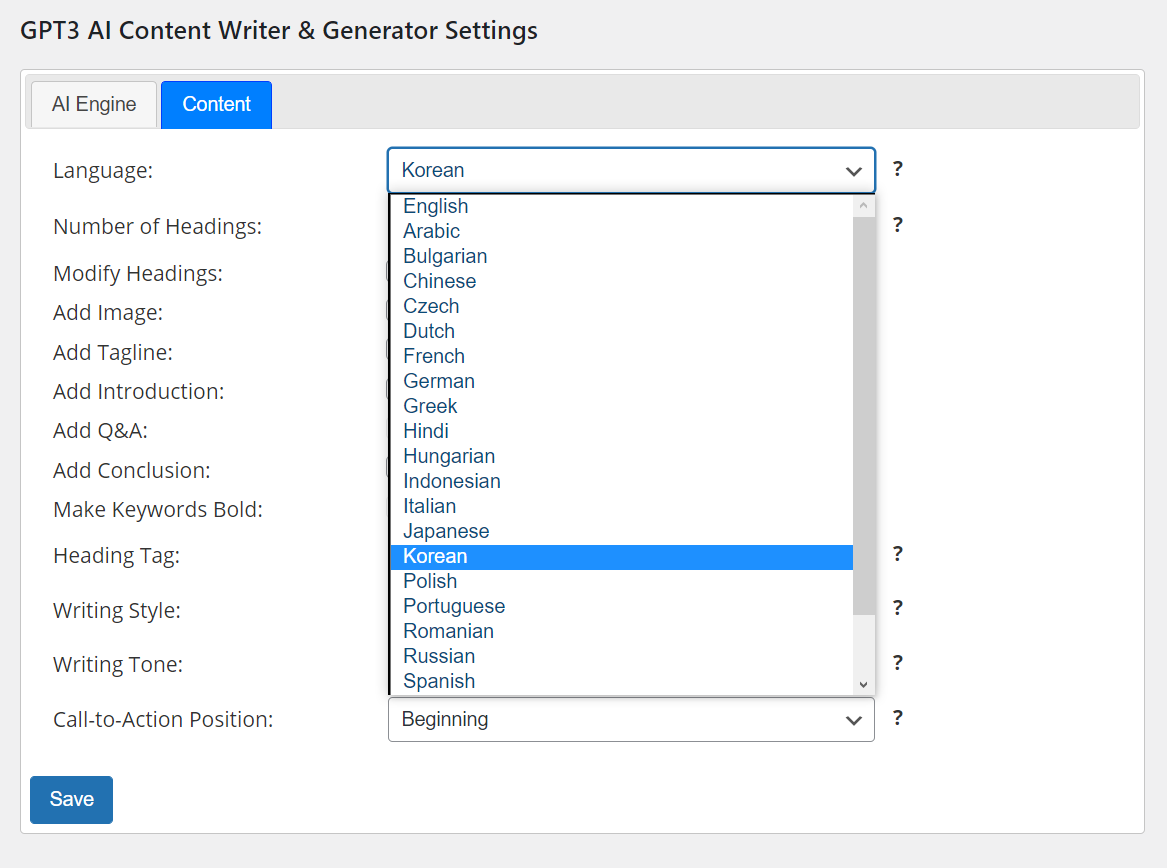Screen dimensions: 1167x868
Task: Choose English from the language list
Action: click(621, 206)
